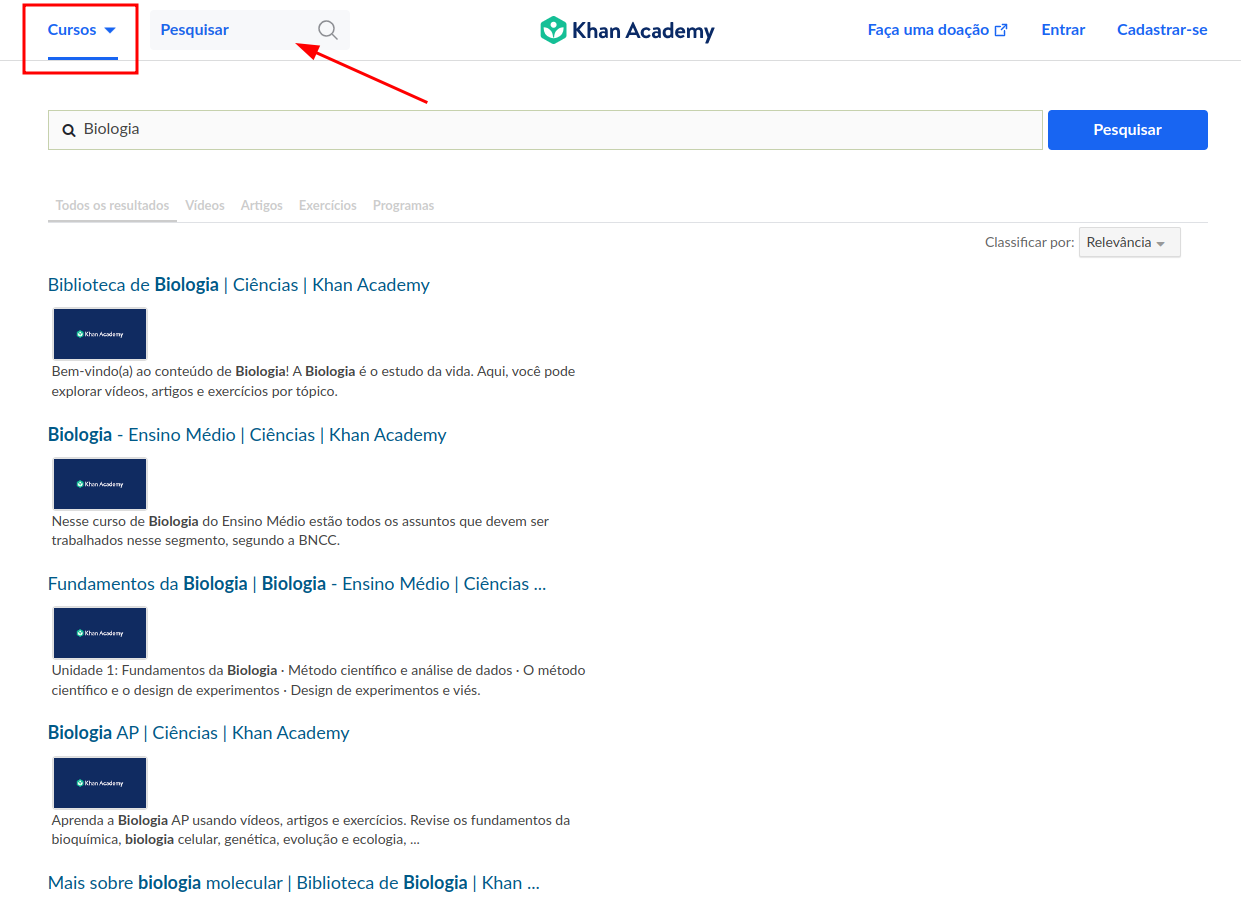Open Fundamentos da Biologia result link

click(x=297, y=584)
